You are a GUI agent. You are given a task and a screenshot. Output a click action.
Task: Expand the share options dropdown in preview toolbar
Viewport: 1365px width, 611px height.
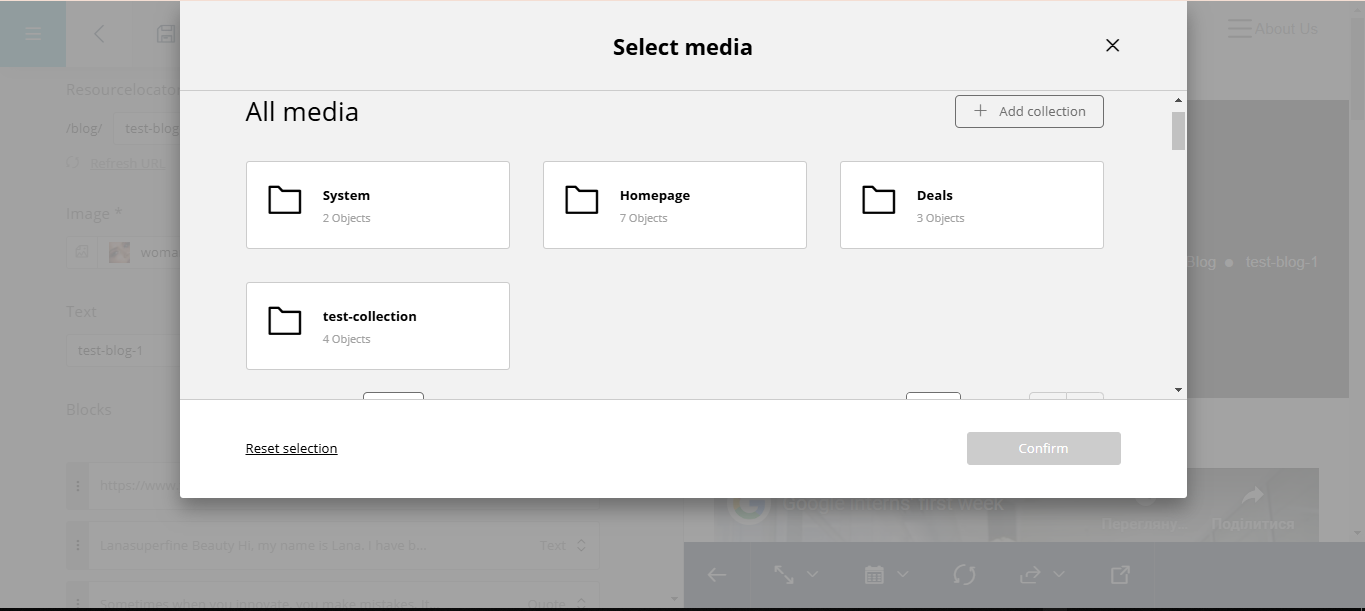(x=1042, y=574)
